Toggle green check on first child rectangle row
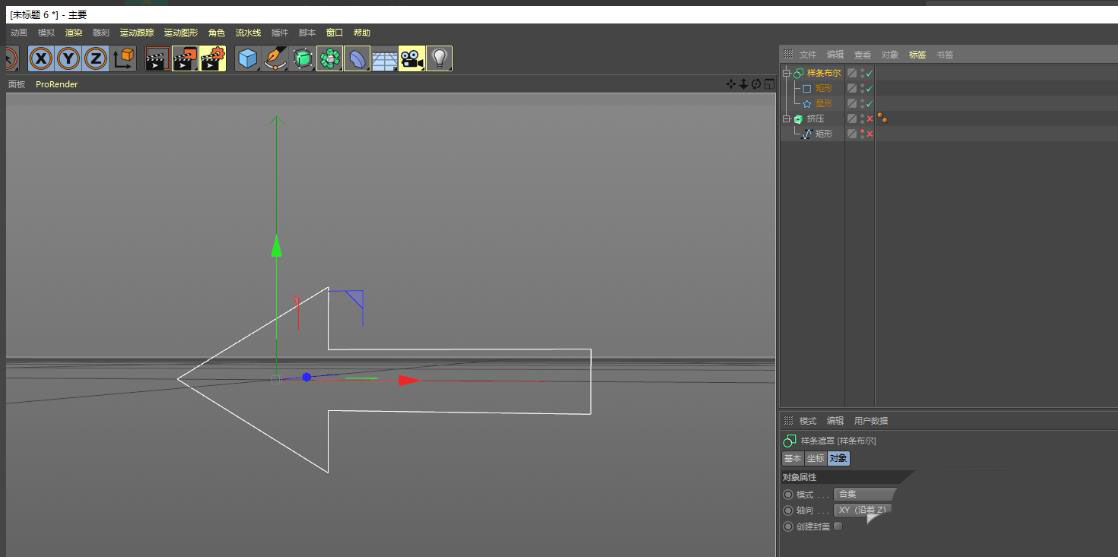The height and width of the screenshot is (557, 1118). click(870, 88)
